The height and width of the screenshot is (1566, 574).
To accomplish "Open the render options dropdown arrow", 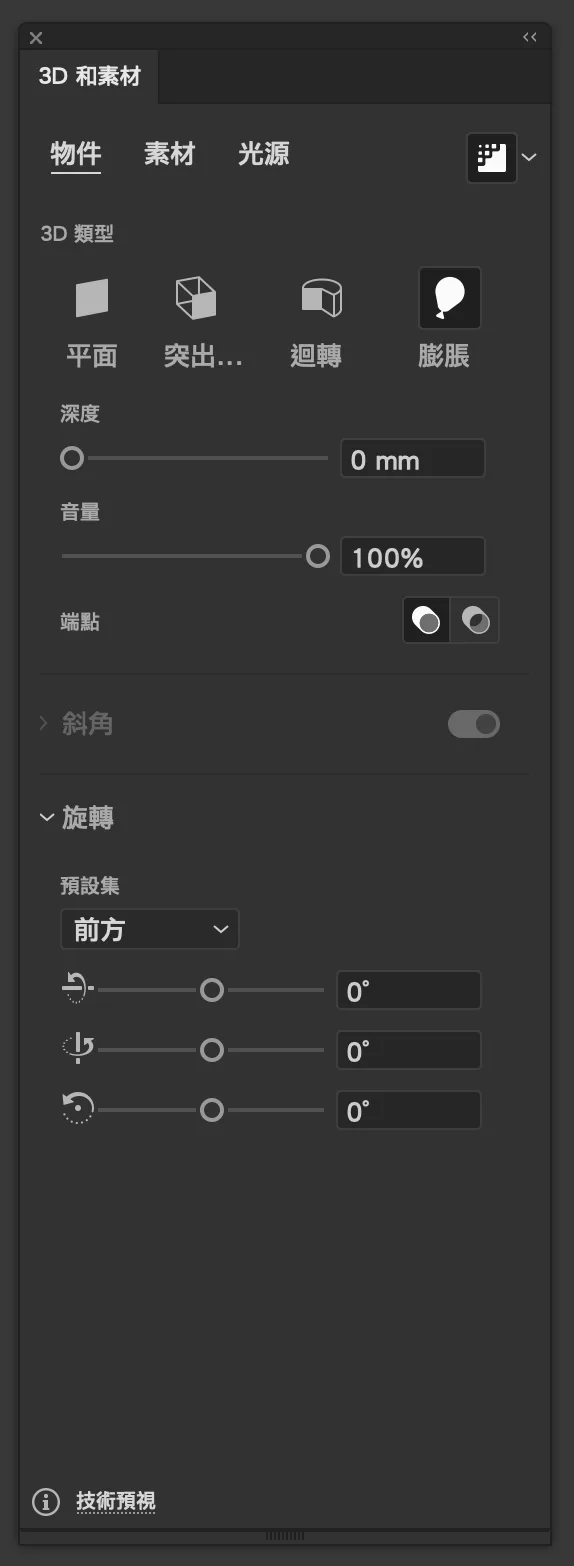I will tap(530, 157).
